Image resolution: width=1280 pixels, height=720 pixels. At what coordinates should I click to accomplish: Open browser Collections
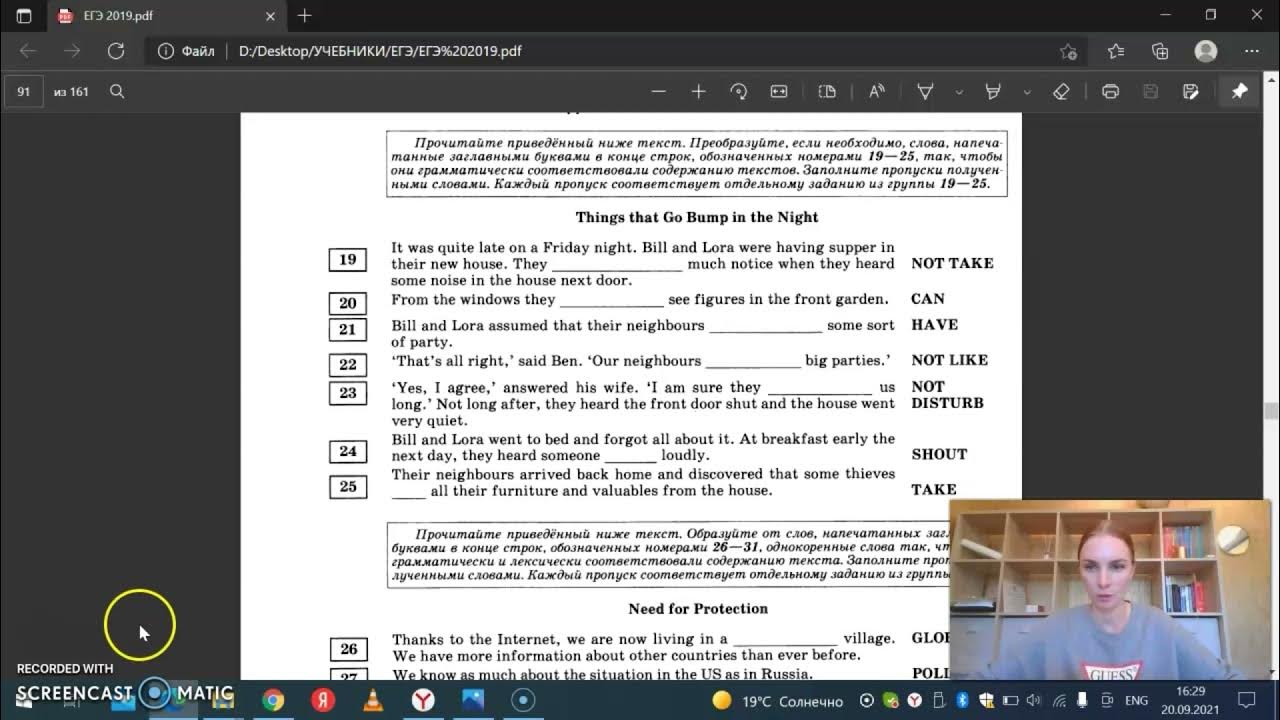click(x=1160, y=51)
